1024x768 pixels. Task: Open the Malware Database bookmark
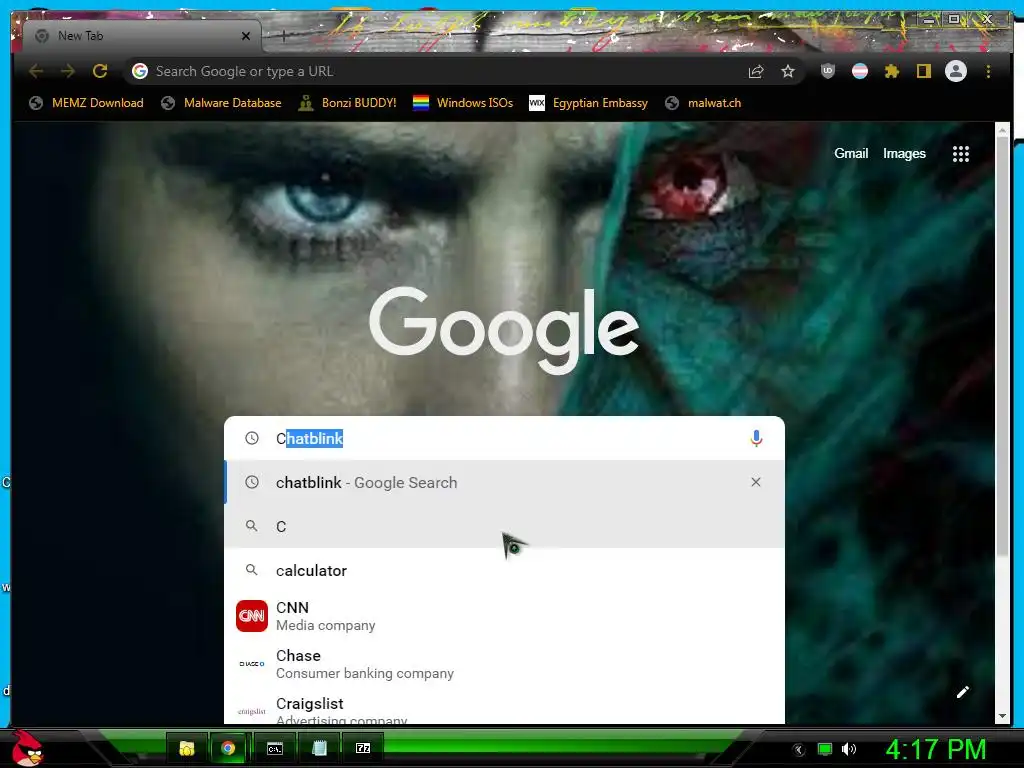(221, 103)
